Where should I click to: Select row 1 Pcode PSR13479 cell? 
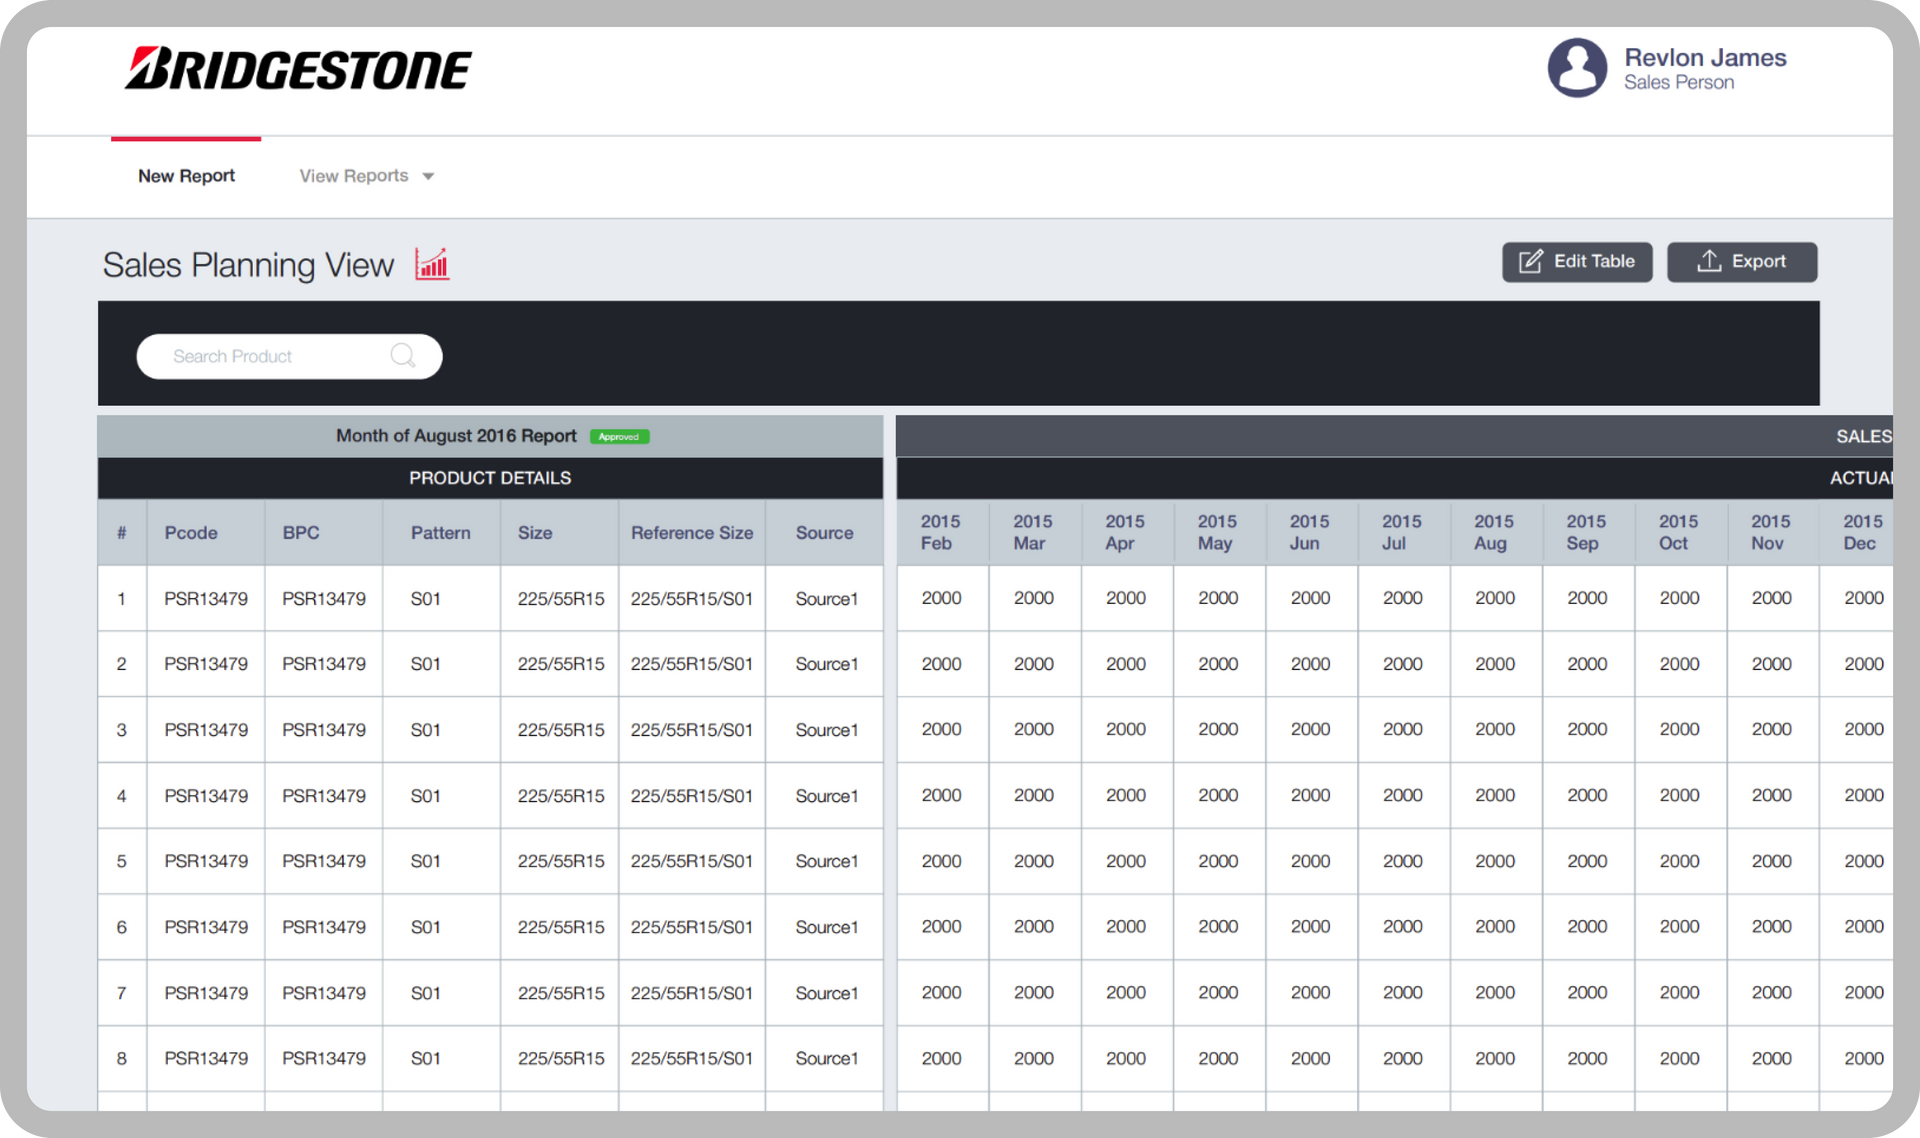click(206, 599)
